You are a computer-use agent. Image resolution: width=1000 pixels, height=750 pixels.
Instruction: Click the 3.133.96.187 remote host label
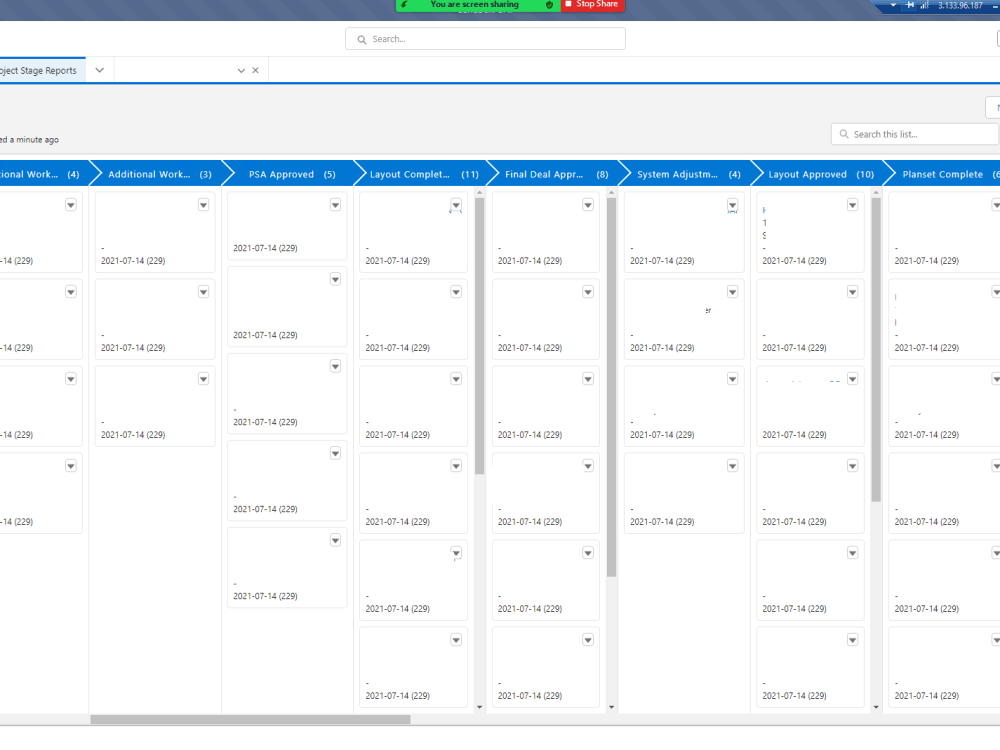tap(960, 5)
